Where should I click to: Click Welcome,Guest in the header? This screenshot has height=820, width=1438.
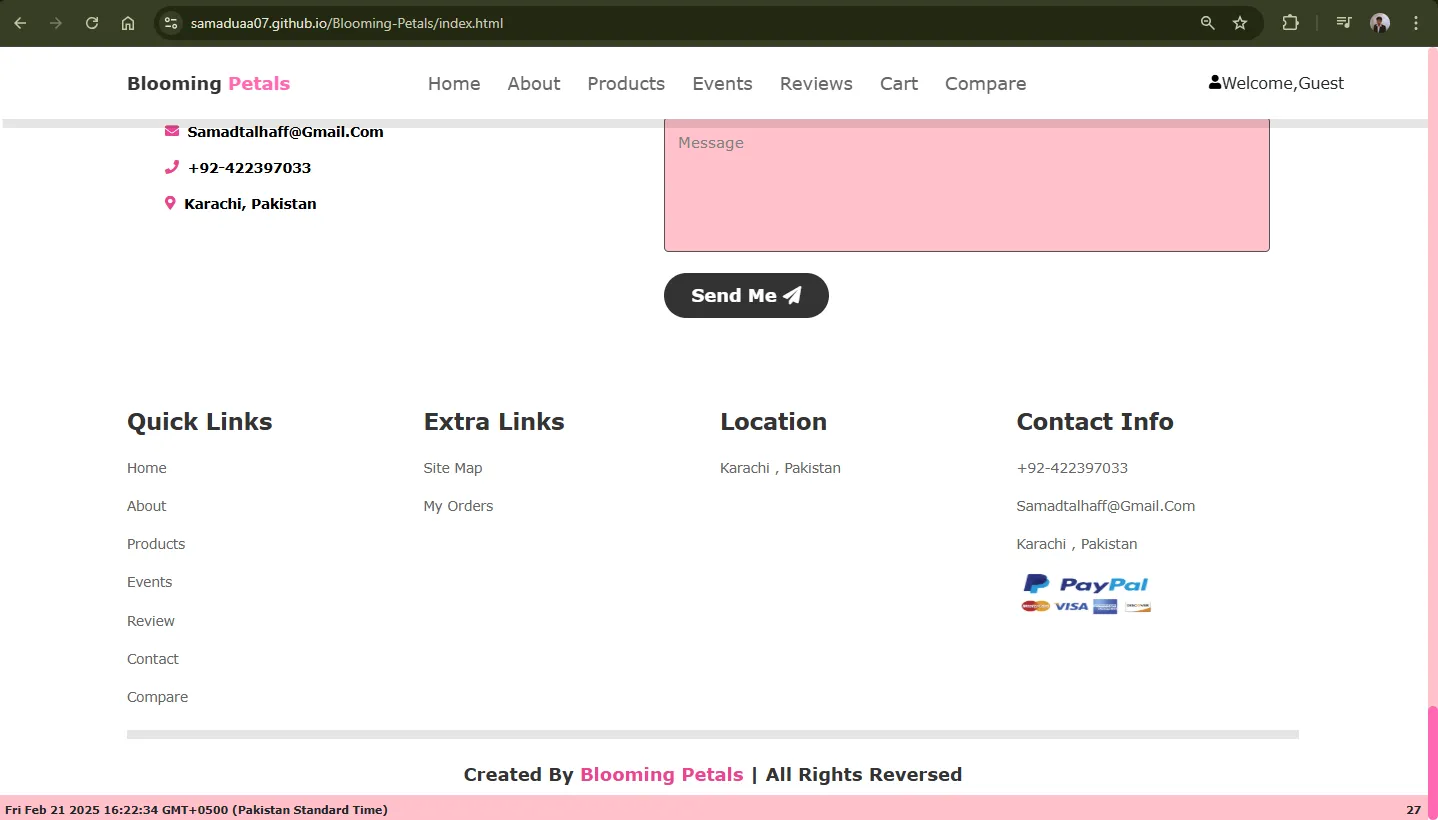1283,83
